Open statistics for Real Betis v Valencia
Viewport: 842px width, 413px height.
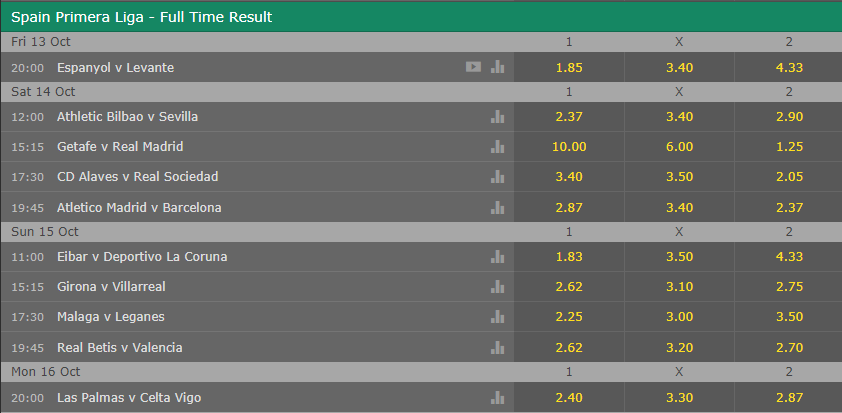coord(497,347)
